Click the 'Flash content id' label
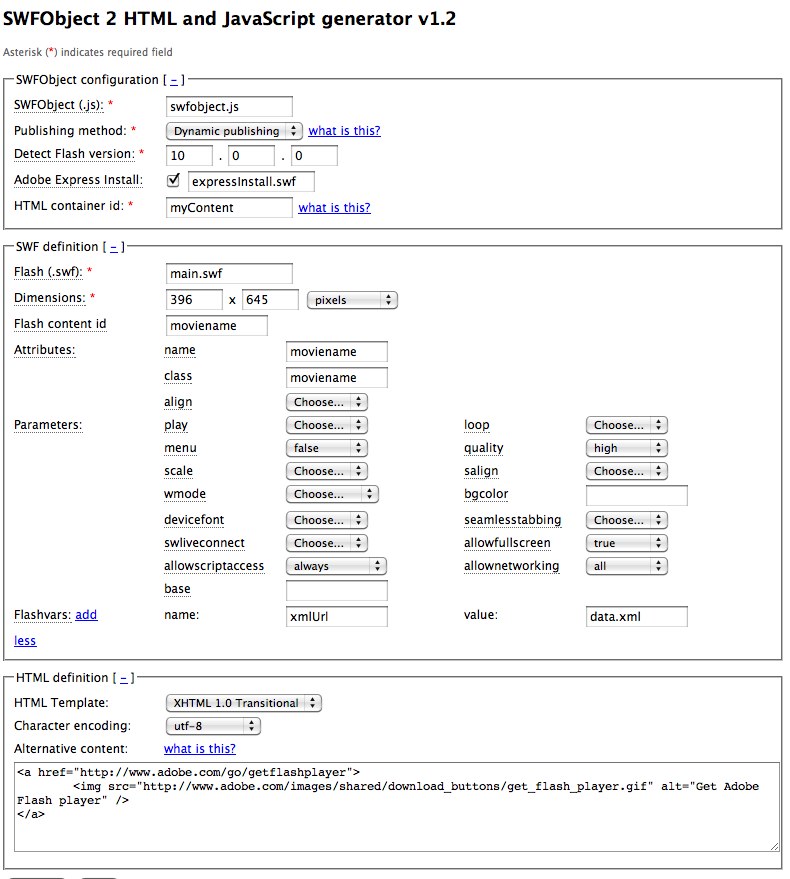 60,324
